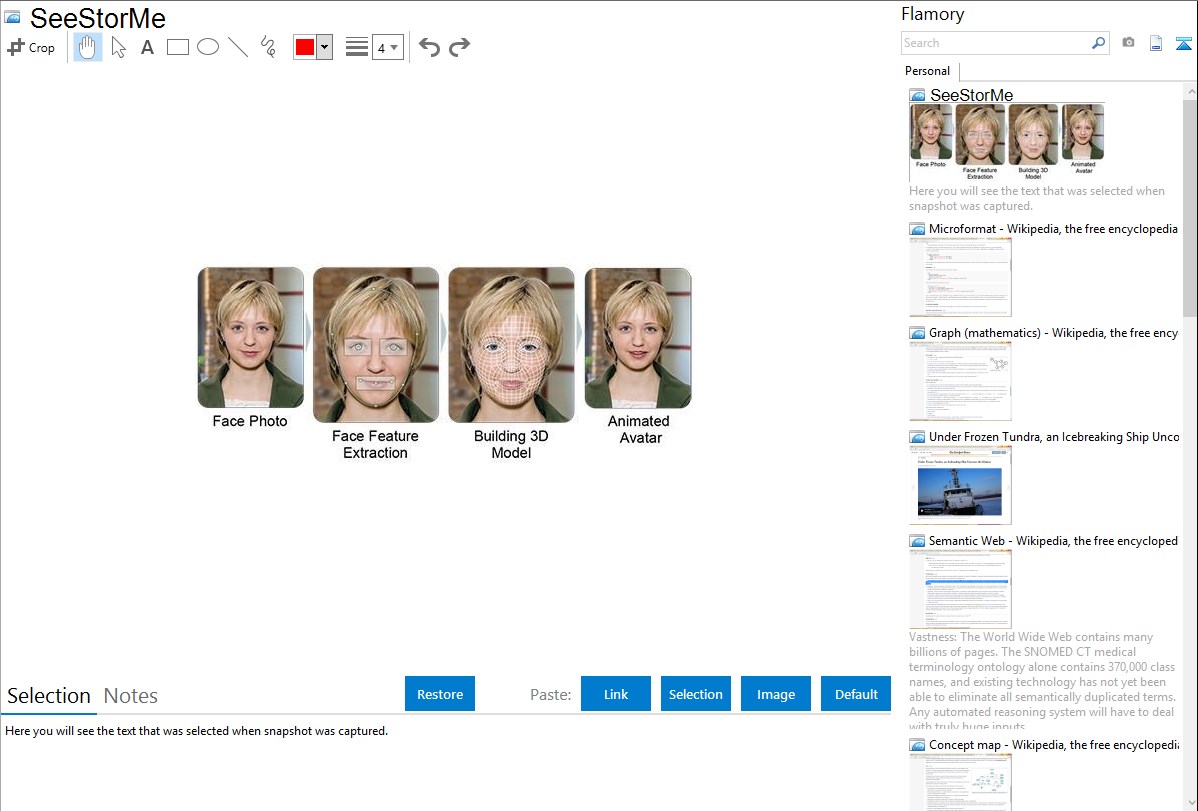Redo the last edit

click(459, 47)
